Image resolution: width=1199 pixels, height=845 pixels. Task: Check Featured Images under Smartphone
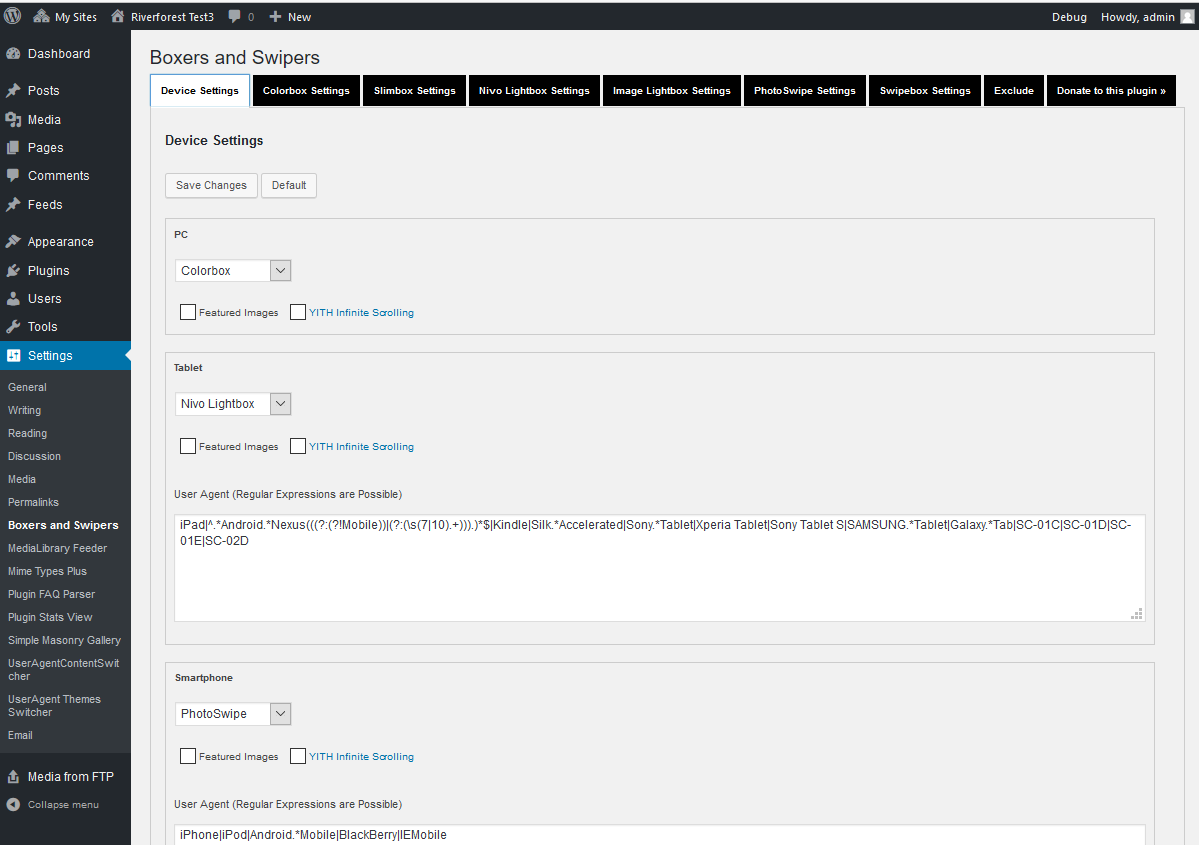point(188,756)
